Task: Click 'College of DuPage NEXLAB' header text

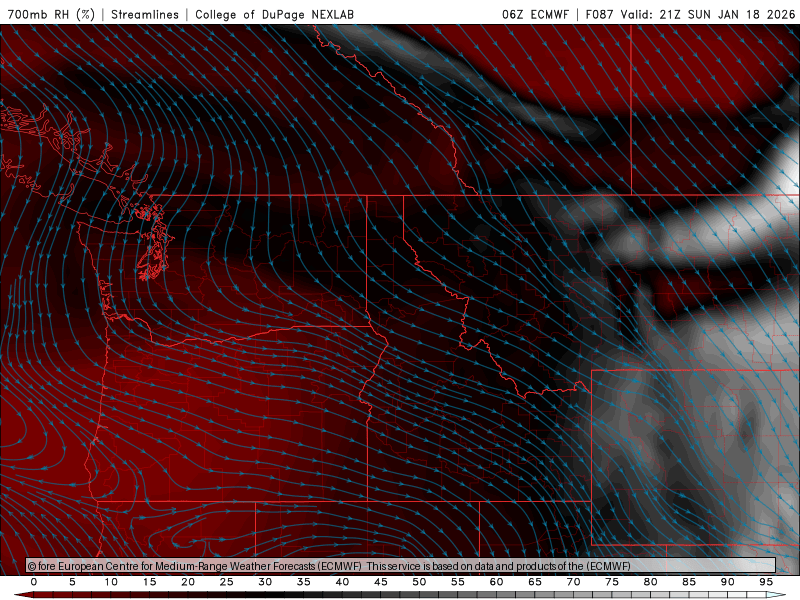Action: (274, 14)
